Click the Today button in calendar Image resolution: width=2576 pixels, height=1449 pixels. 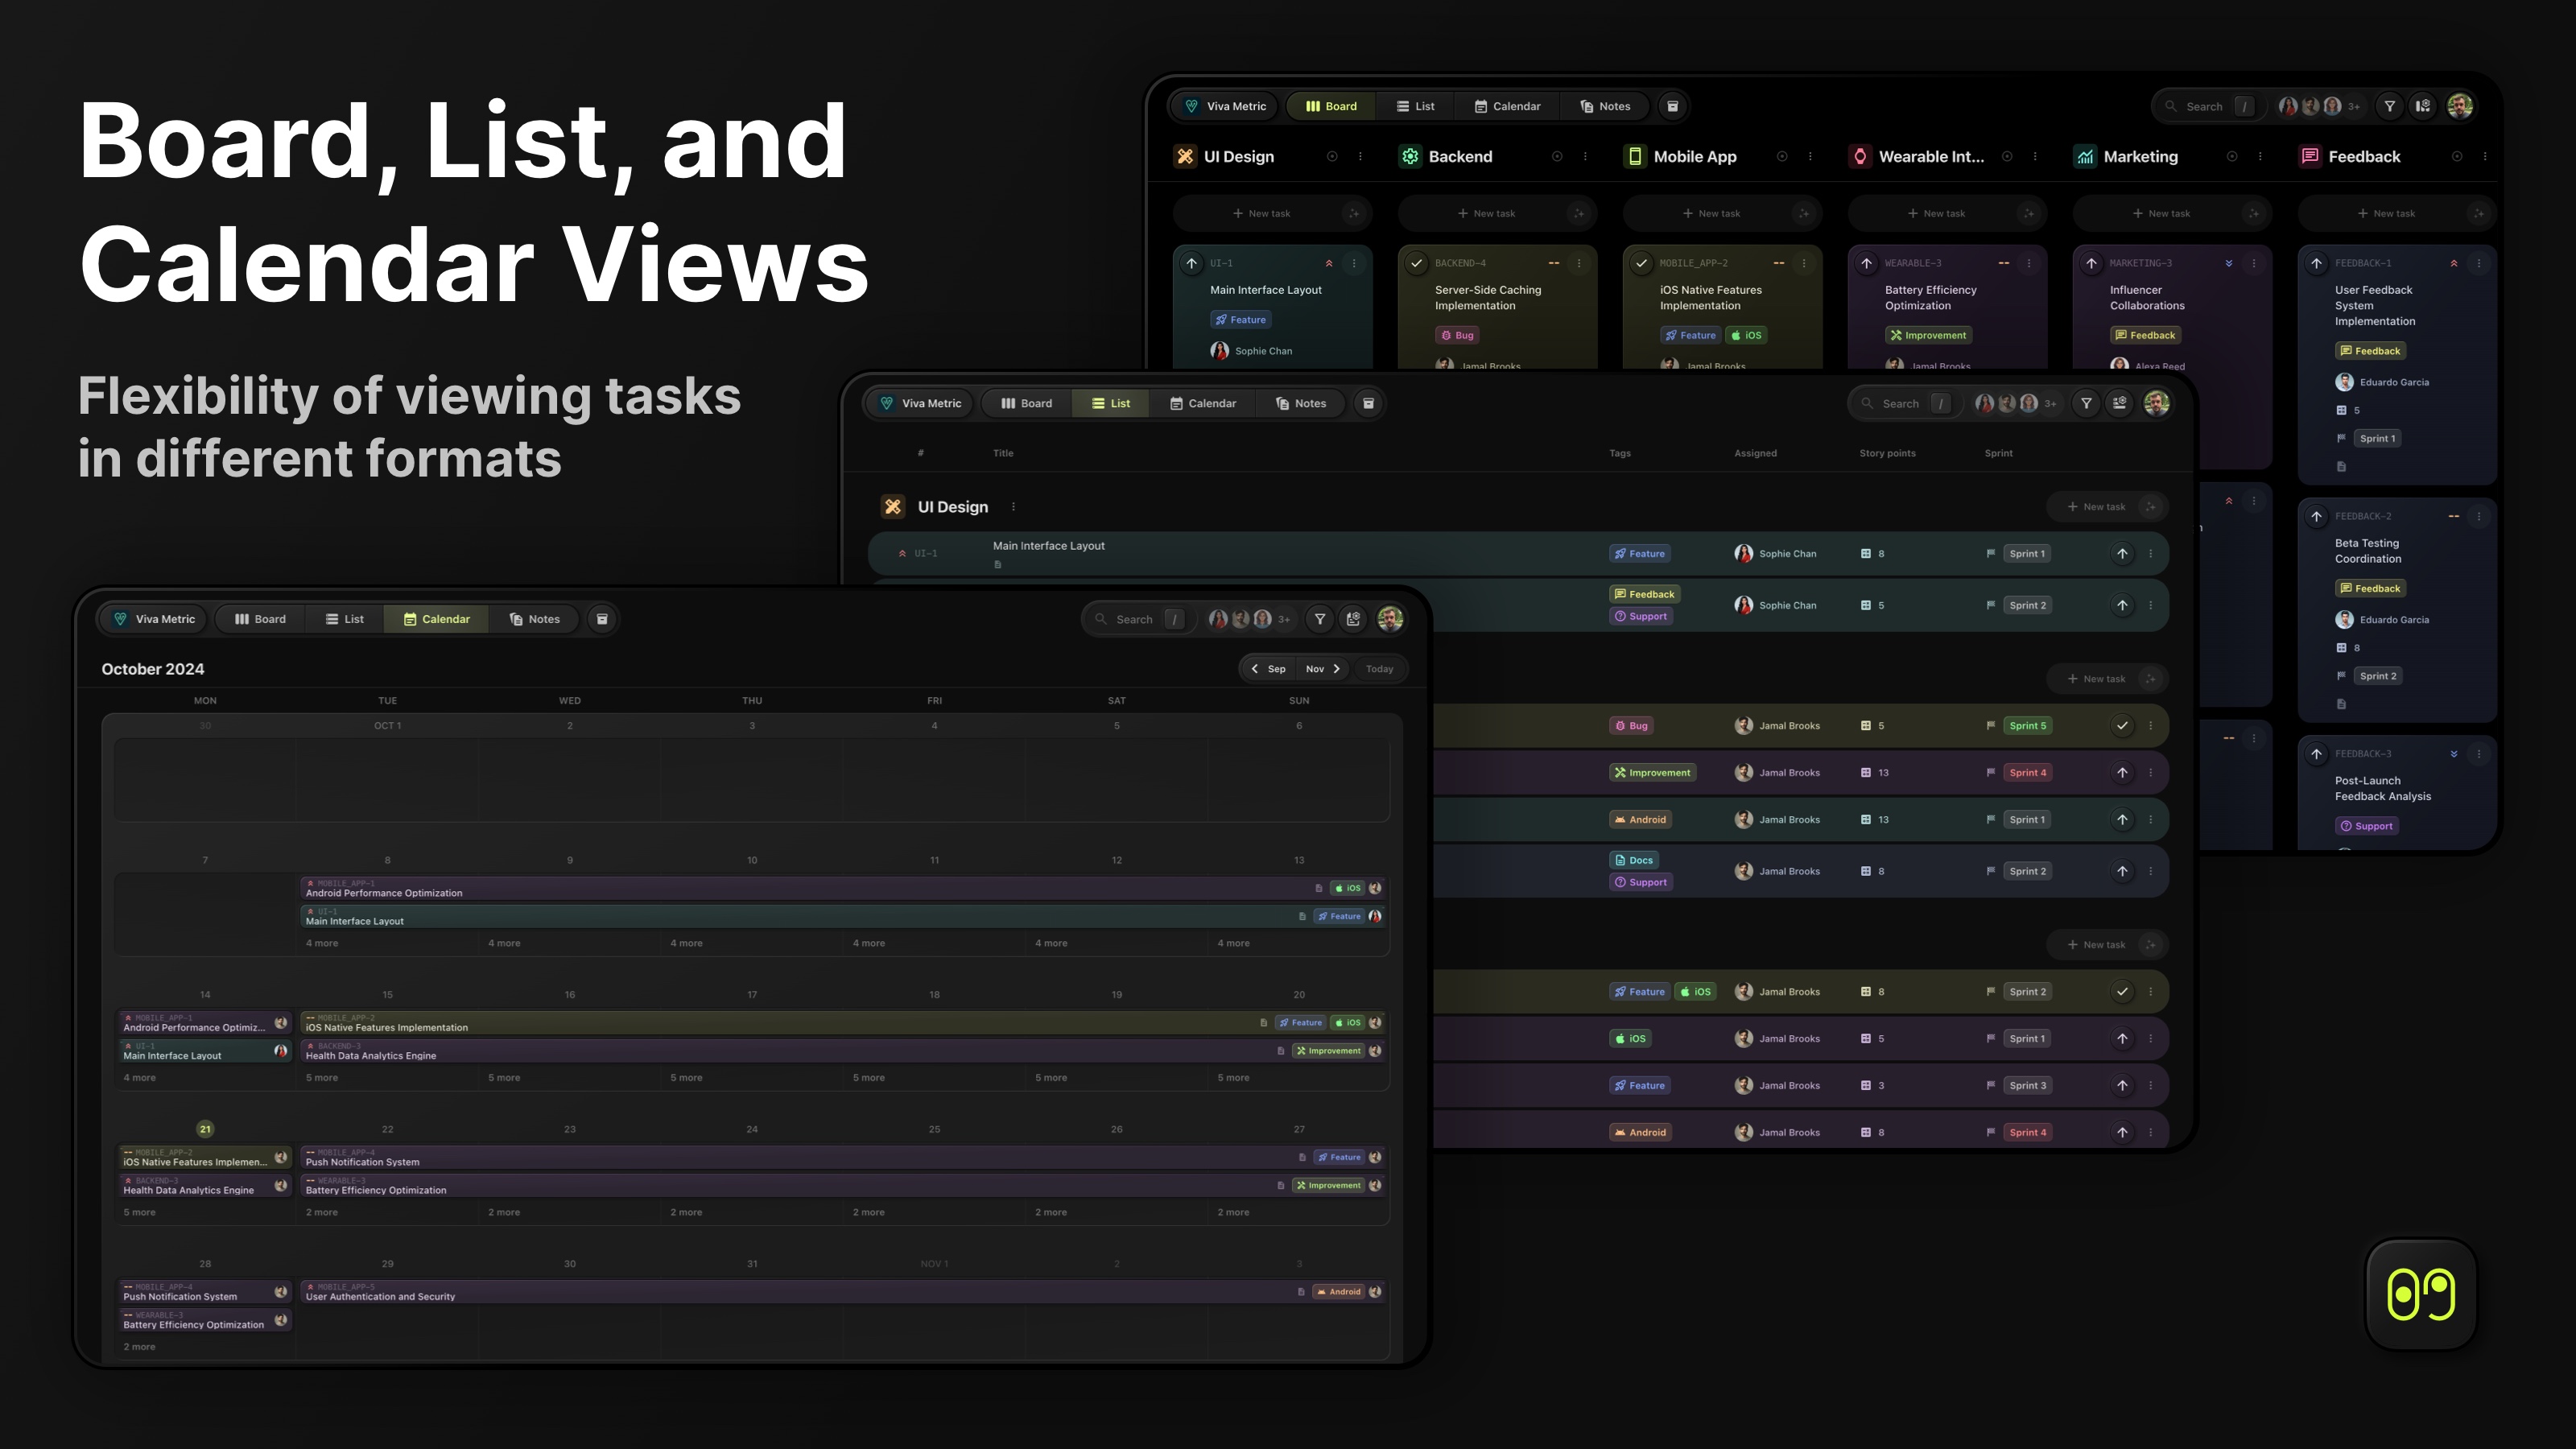1379,669
